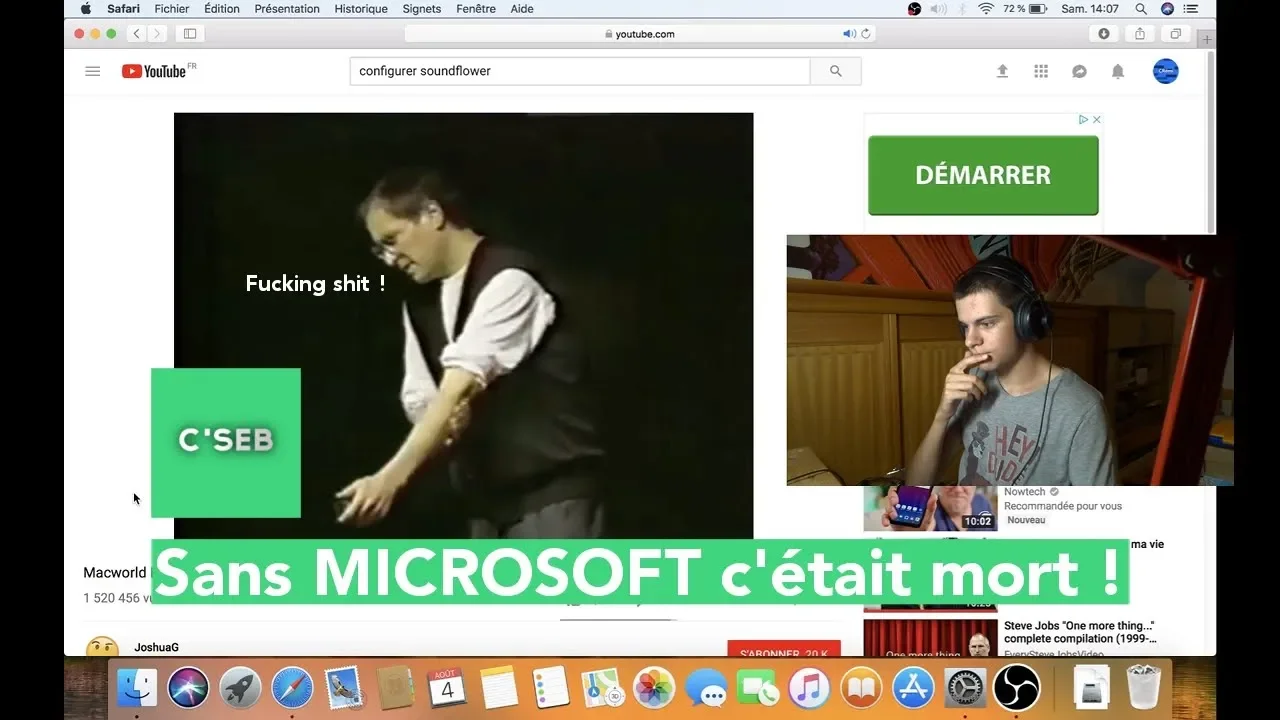Click the Sam. 14:07 clock
1280x720 pixels.
coord(1090,9)
